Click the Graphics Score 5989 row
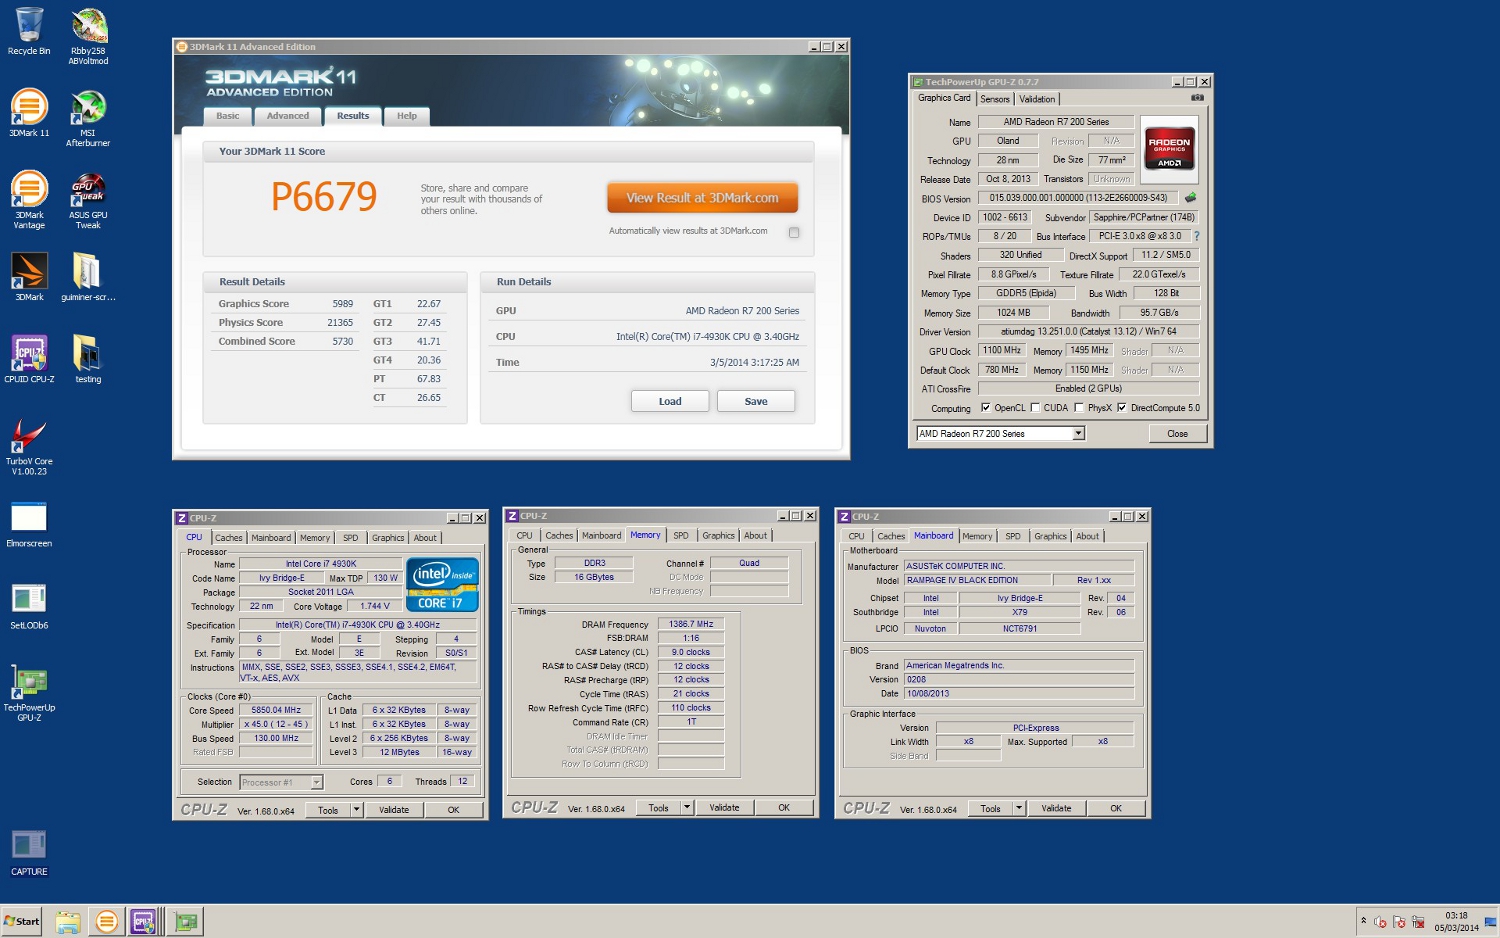The height and width of the screenshot is (938, 1500). (x=286, y=304)
